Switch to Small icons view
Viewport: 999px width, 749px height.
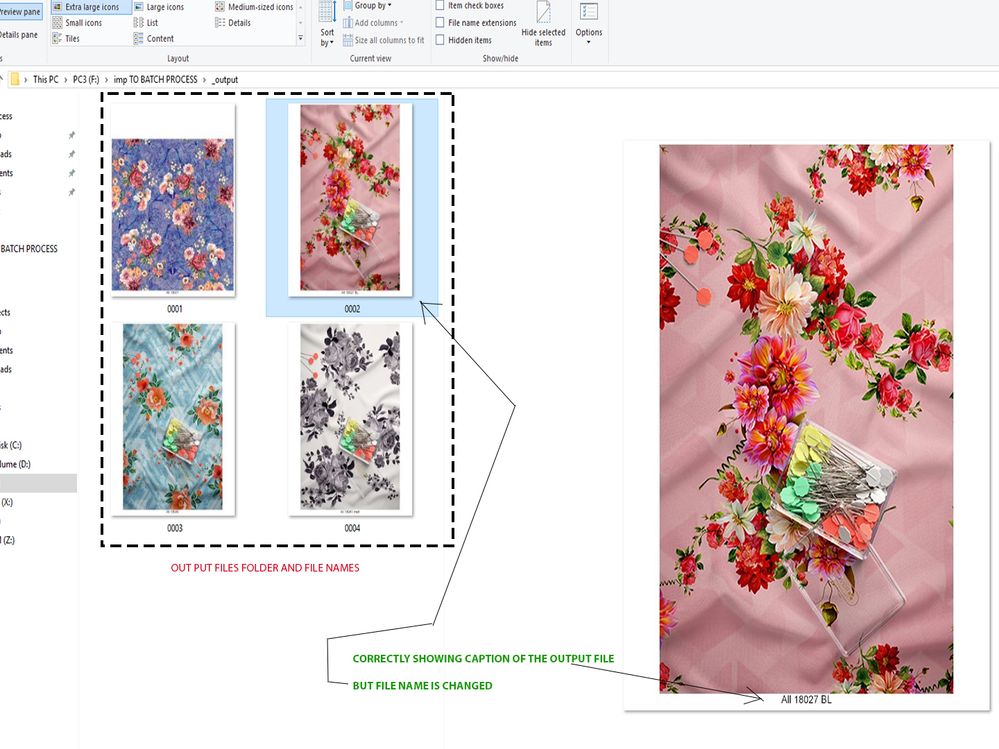coord(77,23)
